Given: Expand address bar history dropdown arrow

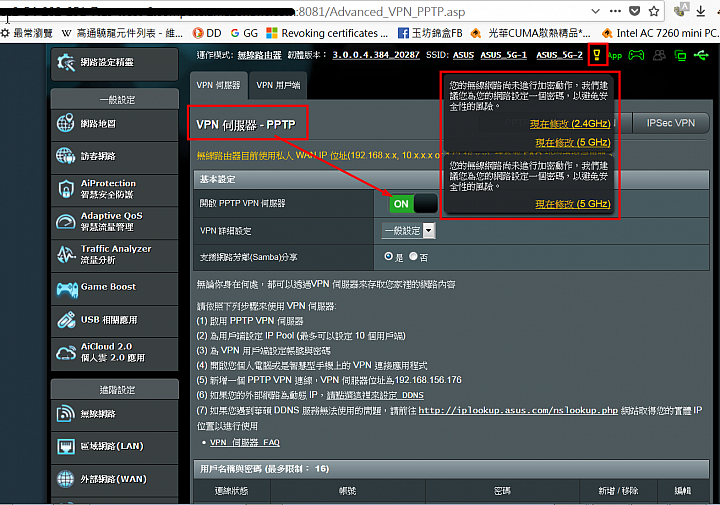Looking at the screenshot, I should click(x=596, y=11).
